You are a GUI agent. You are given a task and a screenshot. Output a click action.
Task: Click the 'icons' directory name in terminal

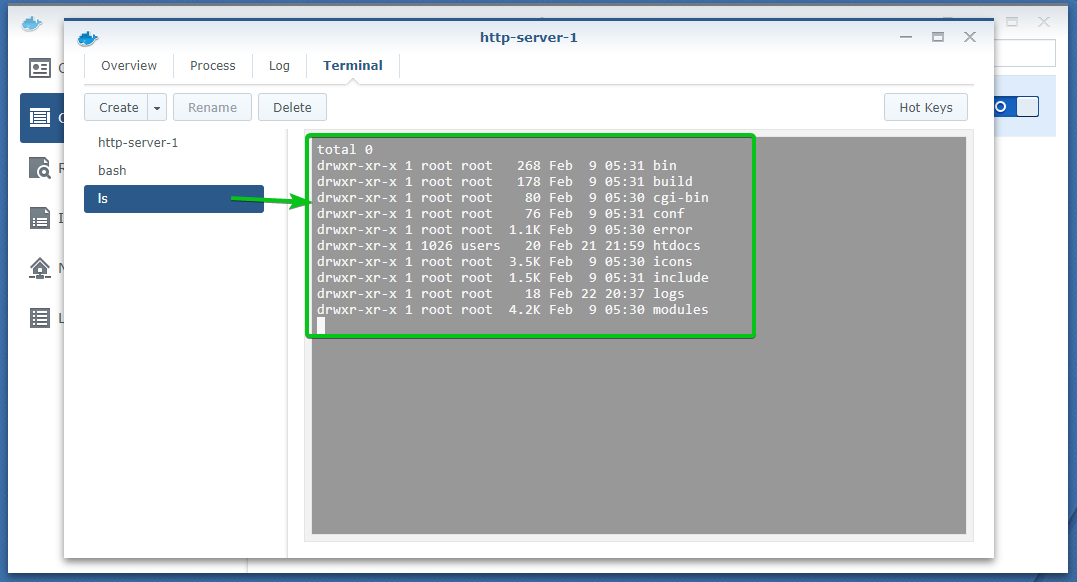click(672, 262)
